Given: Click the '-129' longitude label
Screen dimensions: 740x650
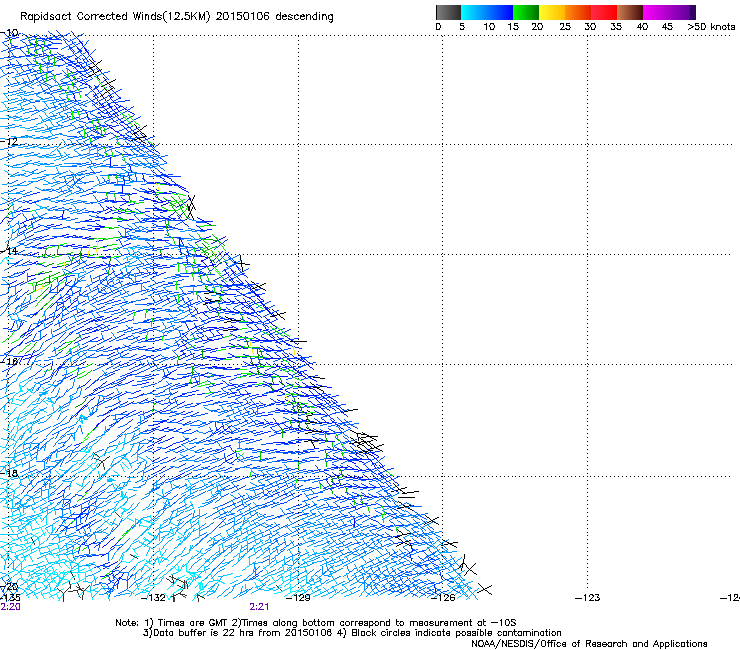Looking at the screenshot, I should pyautogui.click(x=298, y=598).
